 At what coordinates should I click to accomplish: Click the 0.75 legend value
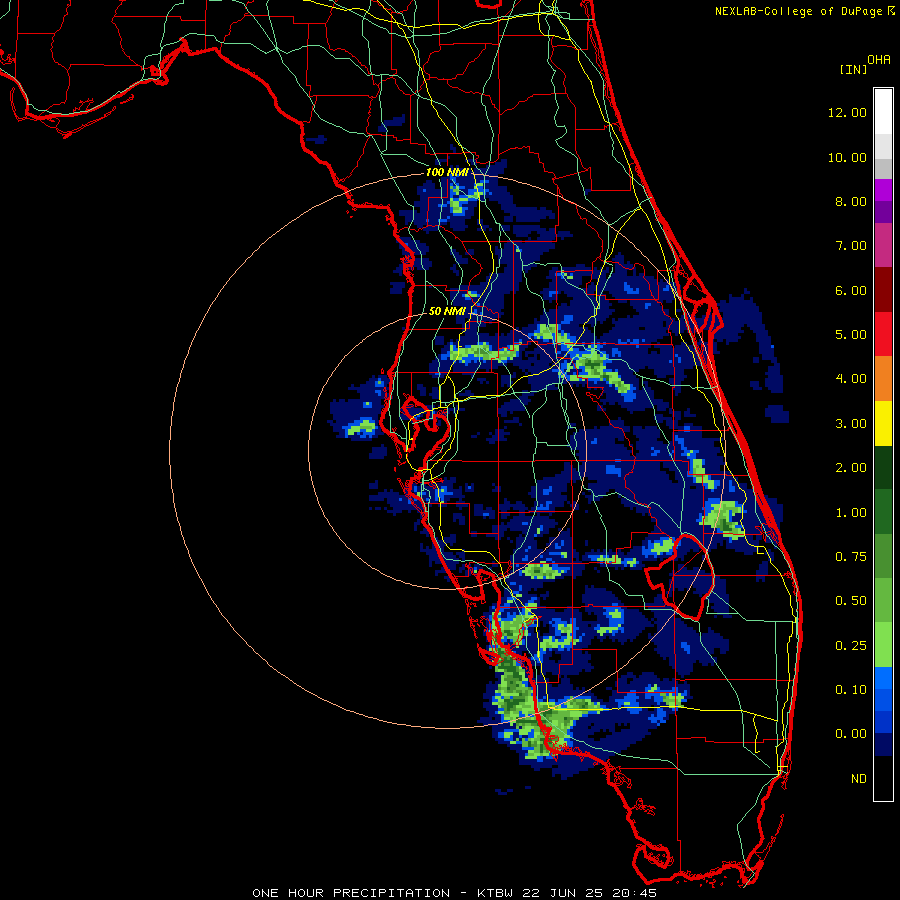(x=851, y=557)
